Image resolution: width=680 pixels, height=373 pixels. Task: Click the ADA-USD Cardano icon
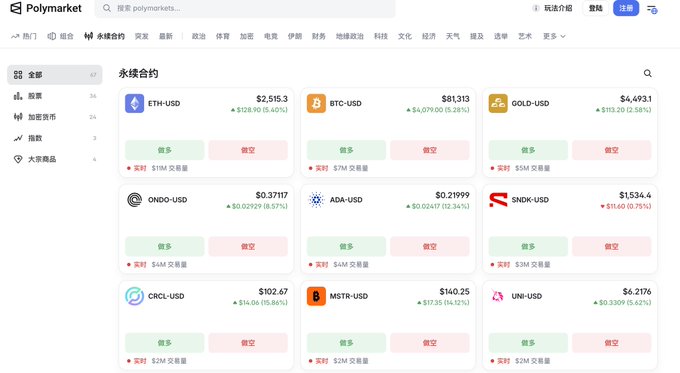[x=316, y=200]
